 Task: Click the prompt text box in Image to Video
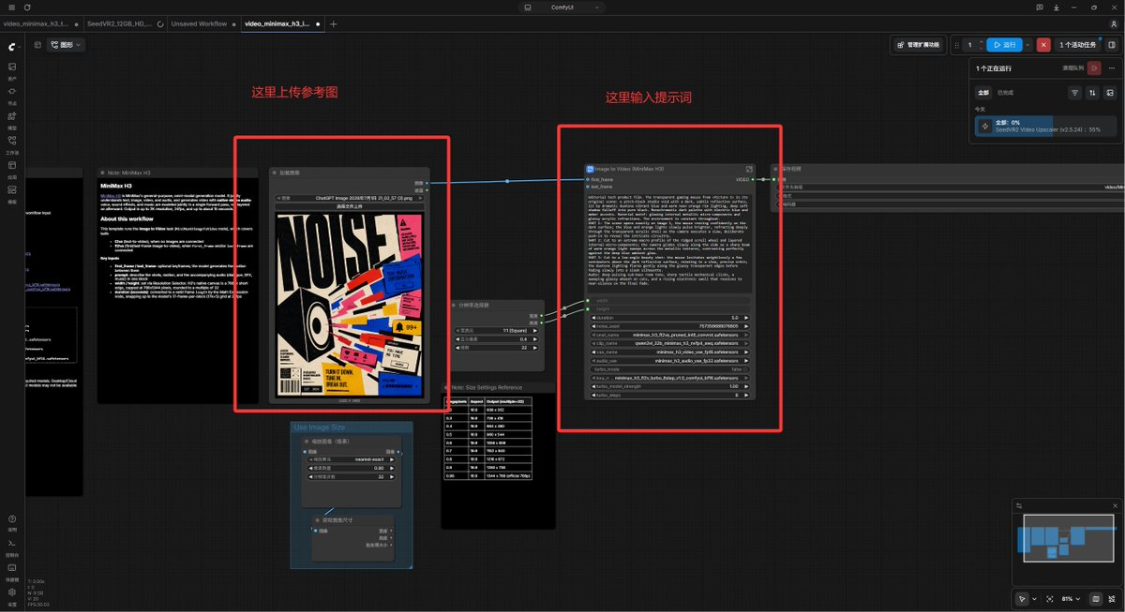pyautogui.click(x=669, y=243)
